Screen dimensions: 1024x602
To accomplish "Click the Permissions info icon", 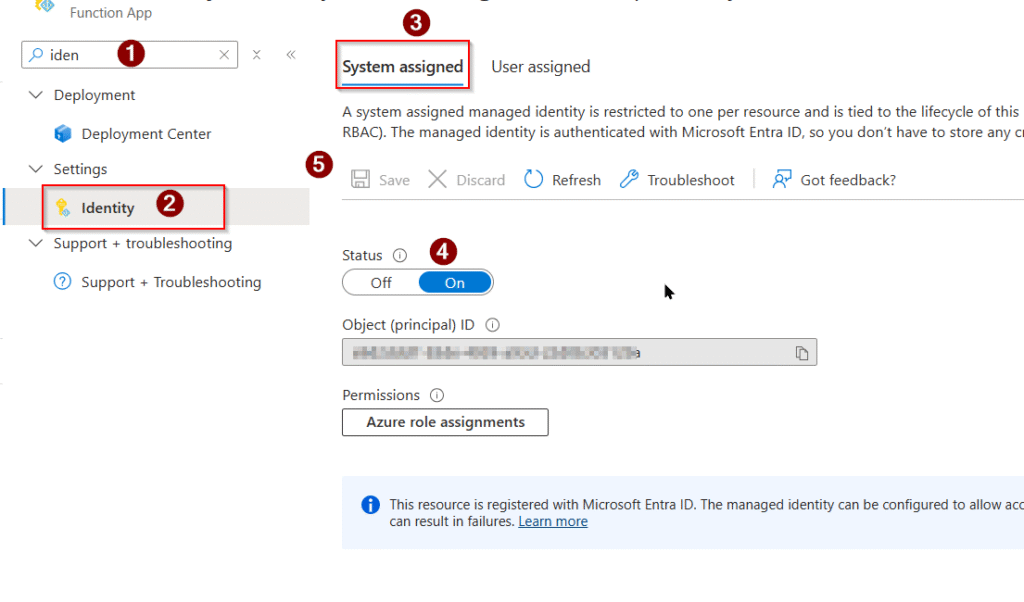I will [437, 396].
